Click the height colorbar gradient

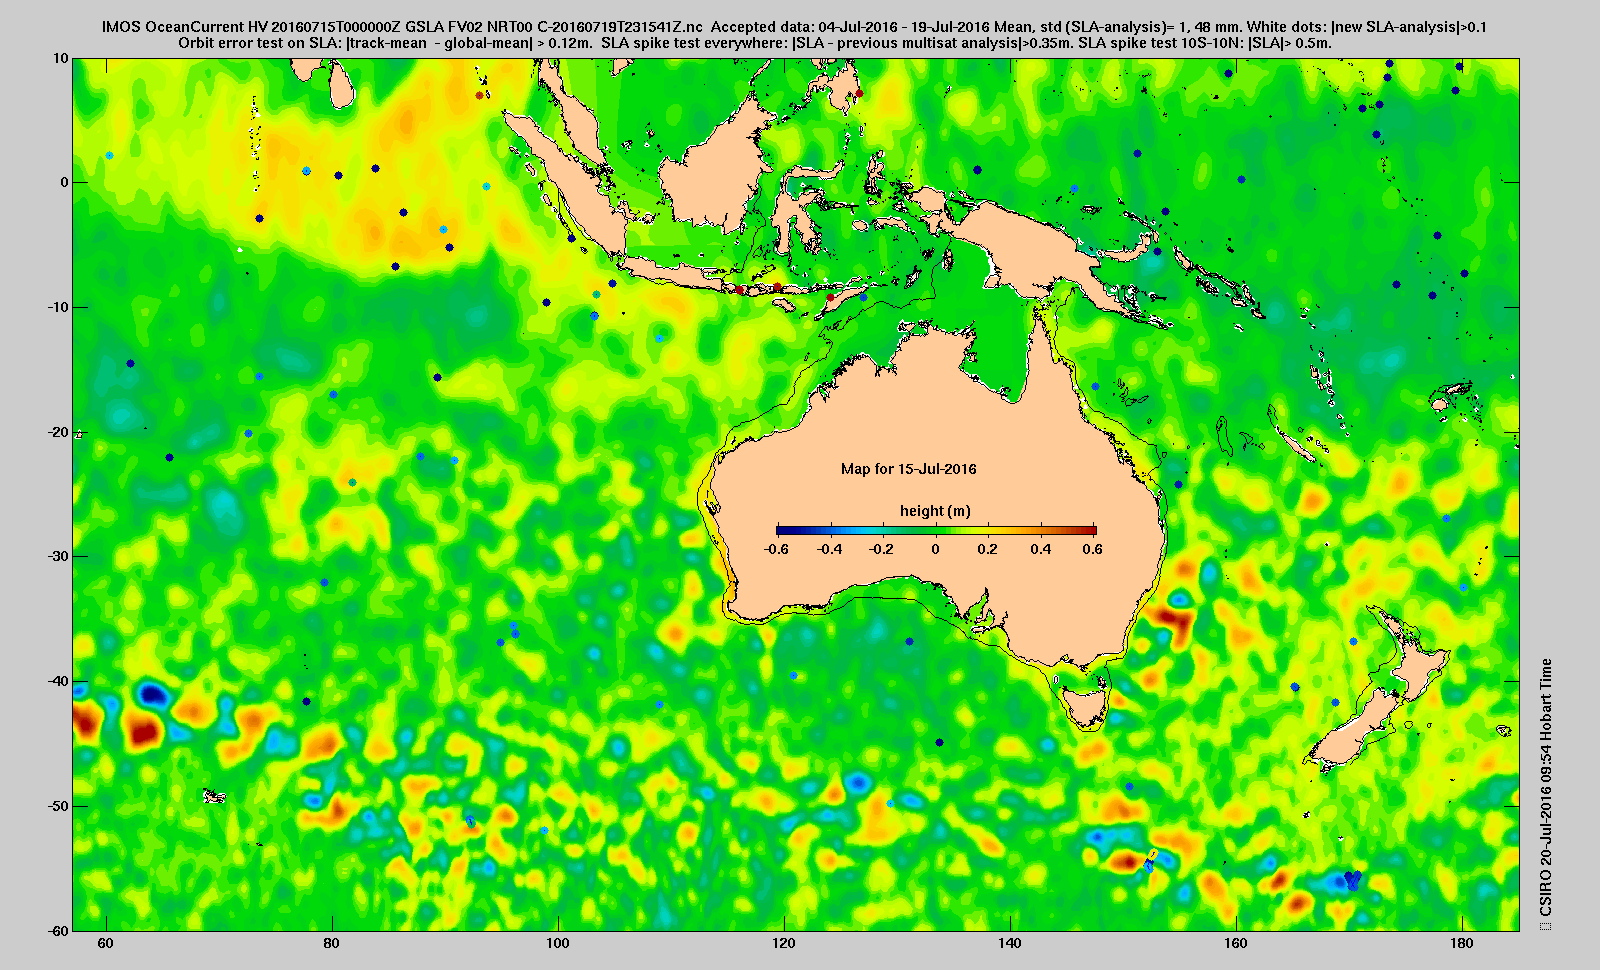click(x=937, y=530)
